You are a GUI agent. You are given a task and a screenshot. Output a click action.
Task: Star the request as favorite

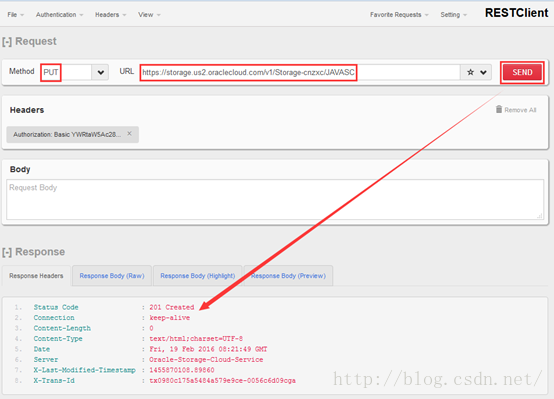470,72
